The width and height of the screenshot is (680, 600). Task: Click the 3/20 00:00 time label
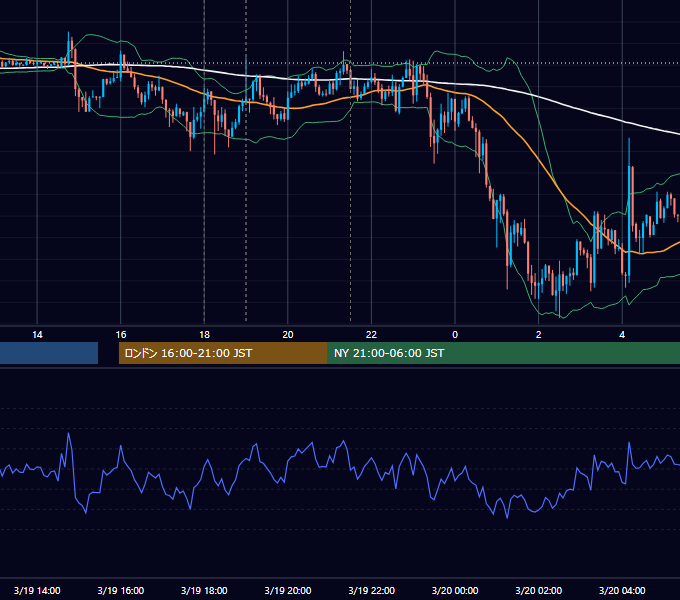[x=455, y=590]
